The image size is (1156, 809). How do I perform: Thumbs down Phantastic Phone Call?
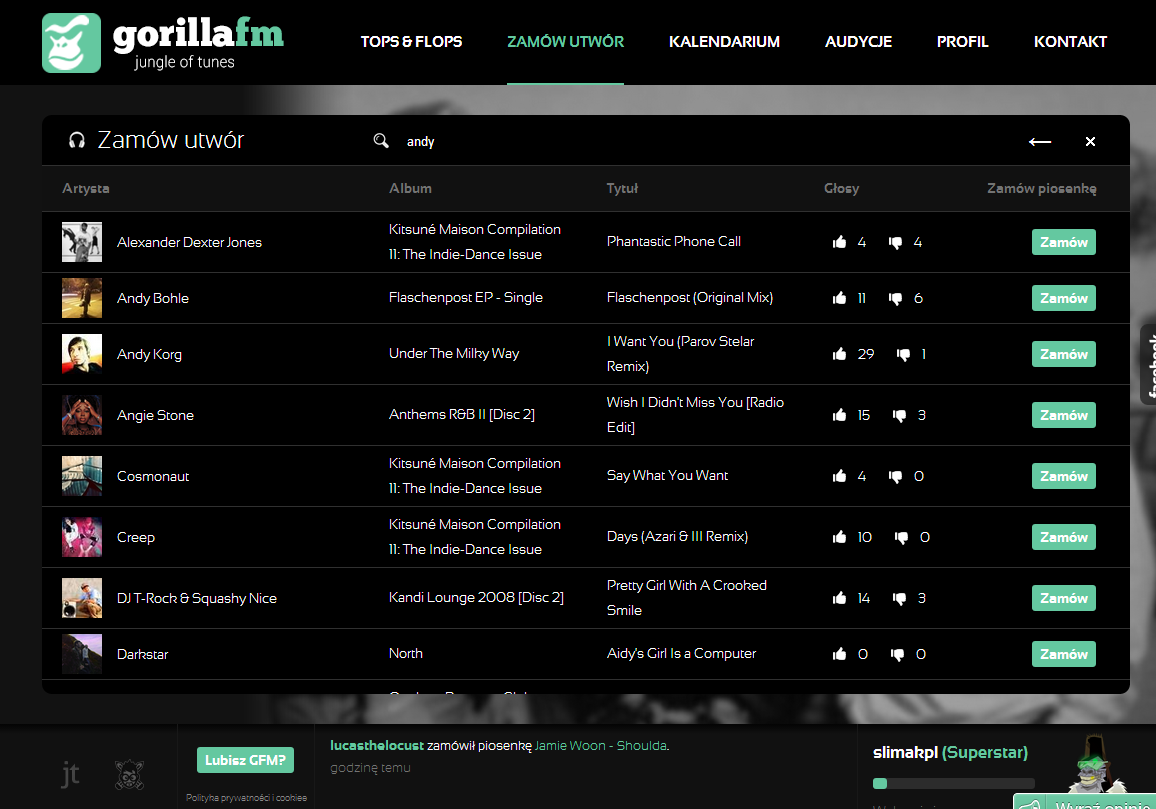[895, 243]
